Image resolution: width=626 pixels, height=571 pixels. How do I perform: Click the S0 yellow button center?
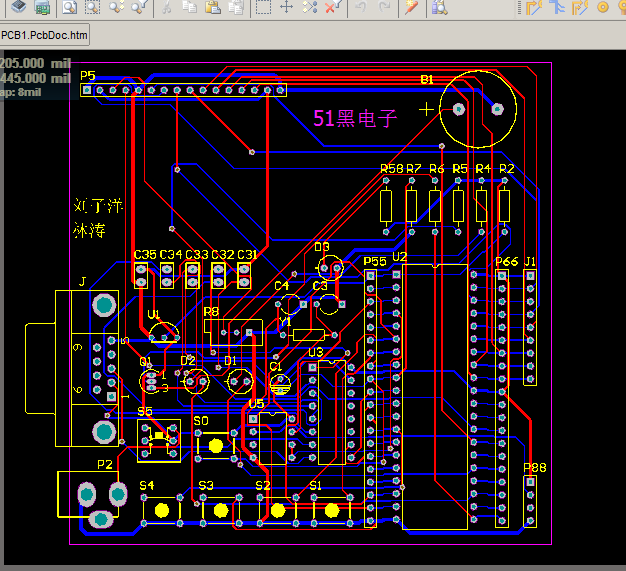(x=216, y=446)
